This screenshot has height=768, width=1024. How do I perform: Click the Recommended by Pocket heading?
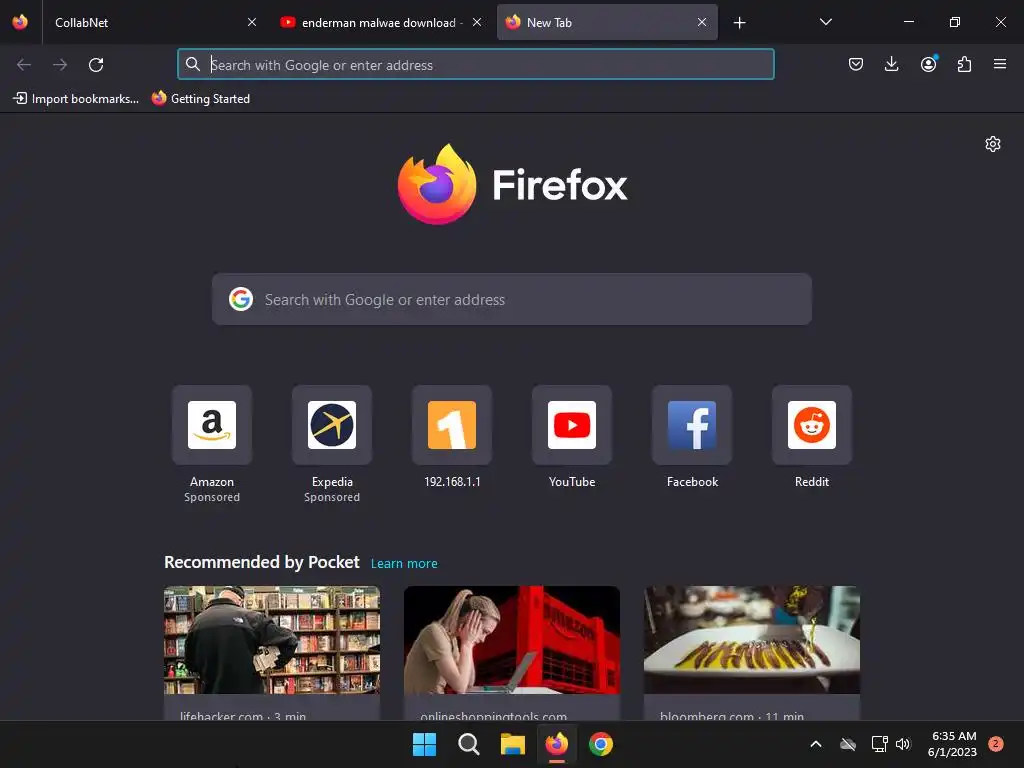coord(262,562)
